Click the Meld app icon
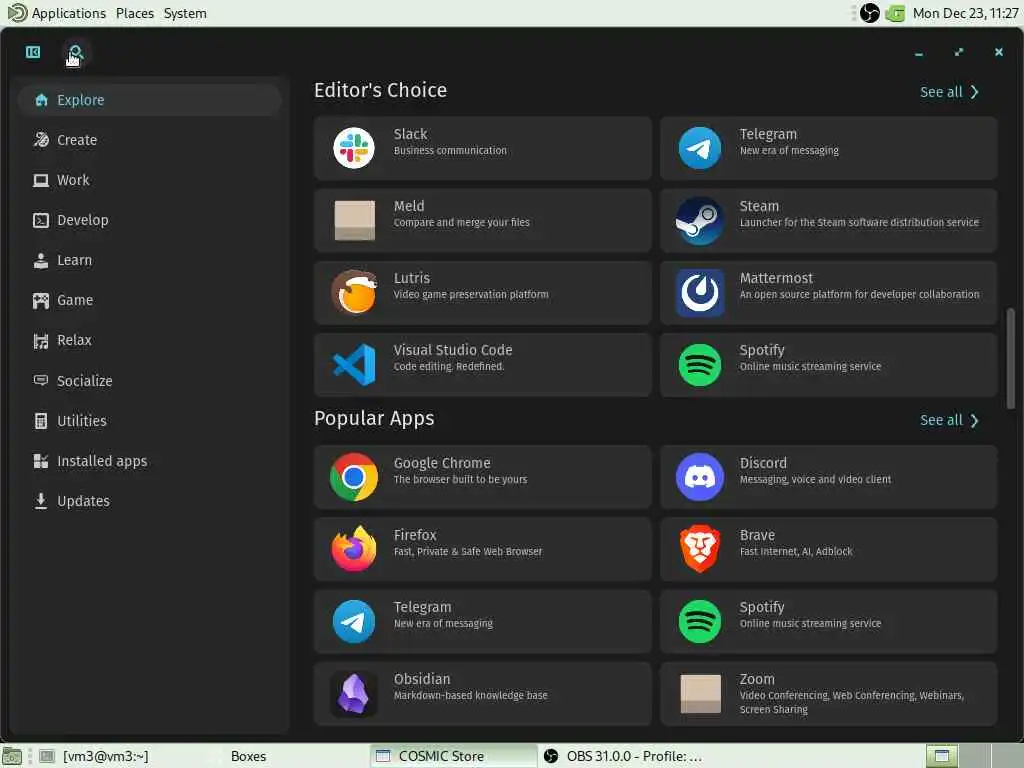Viewport: 1024px width, 768px height. coord(355,220)
